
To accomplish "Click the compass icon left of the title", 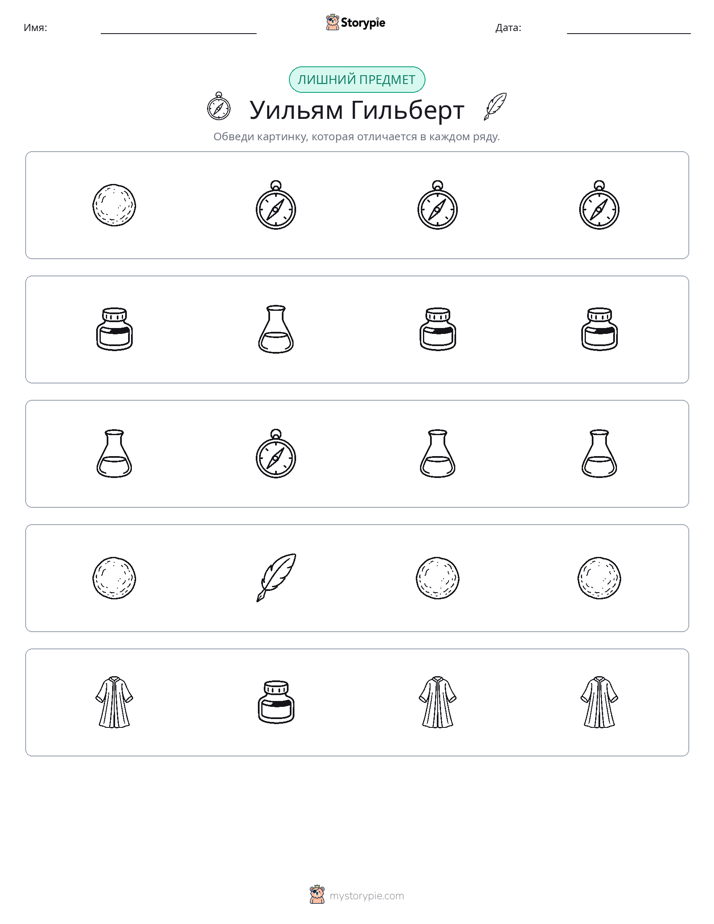I will 219,107.
